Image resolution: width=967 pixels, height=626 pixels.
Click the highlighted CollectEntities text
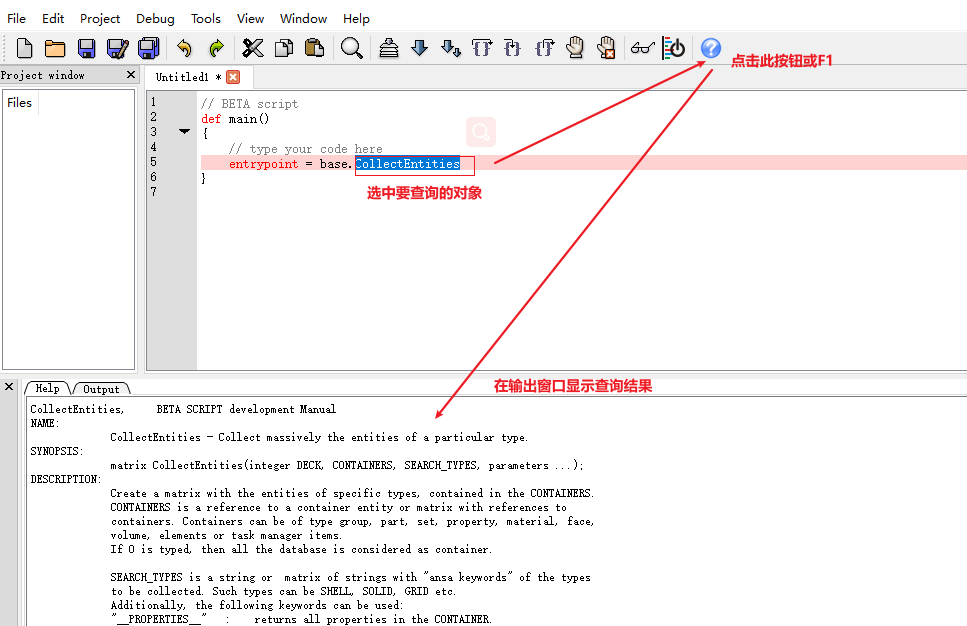[407, 164]
